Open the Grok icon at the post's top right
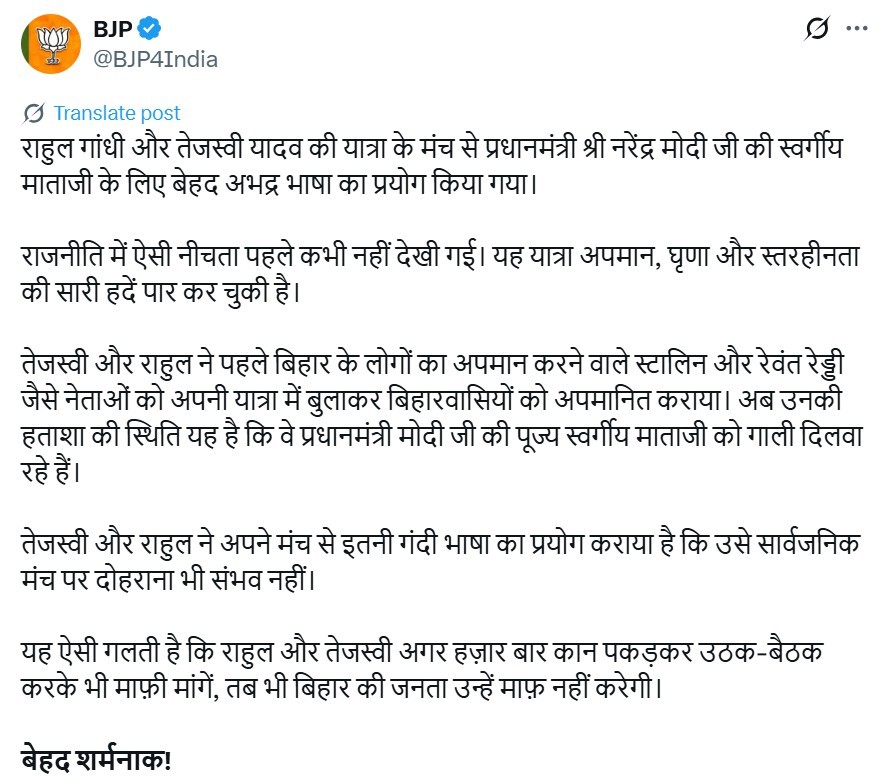The image size is (892, 784). tap(817, 30)
